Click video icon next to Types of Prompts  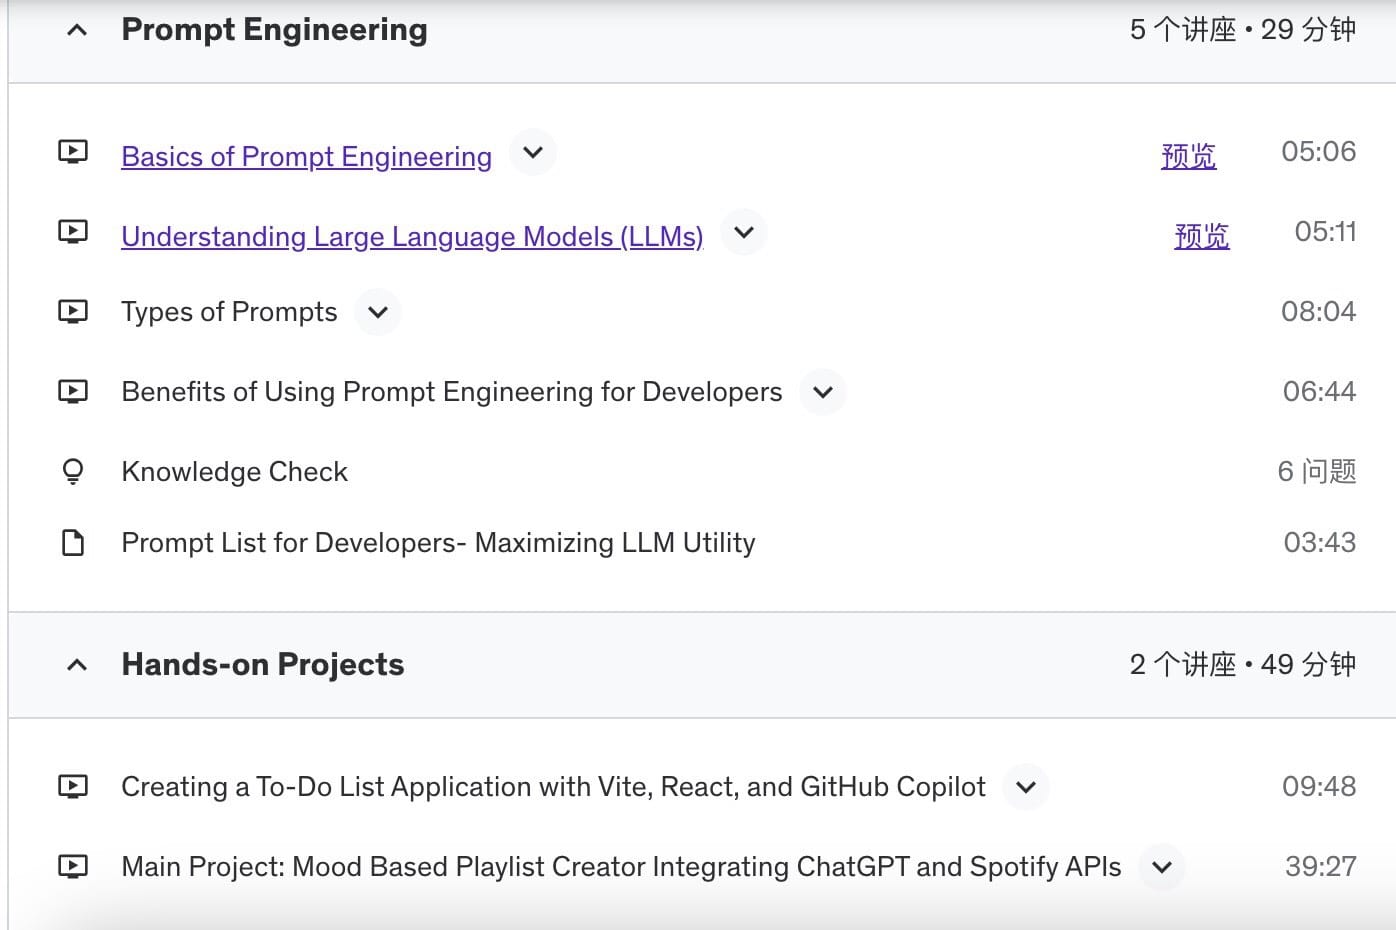73,312
